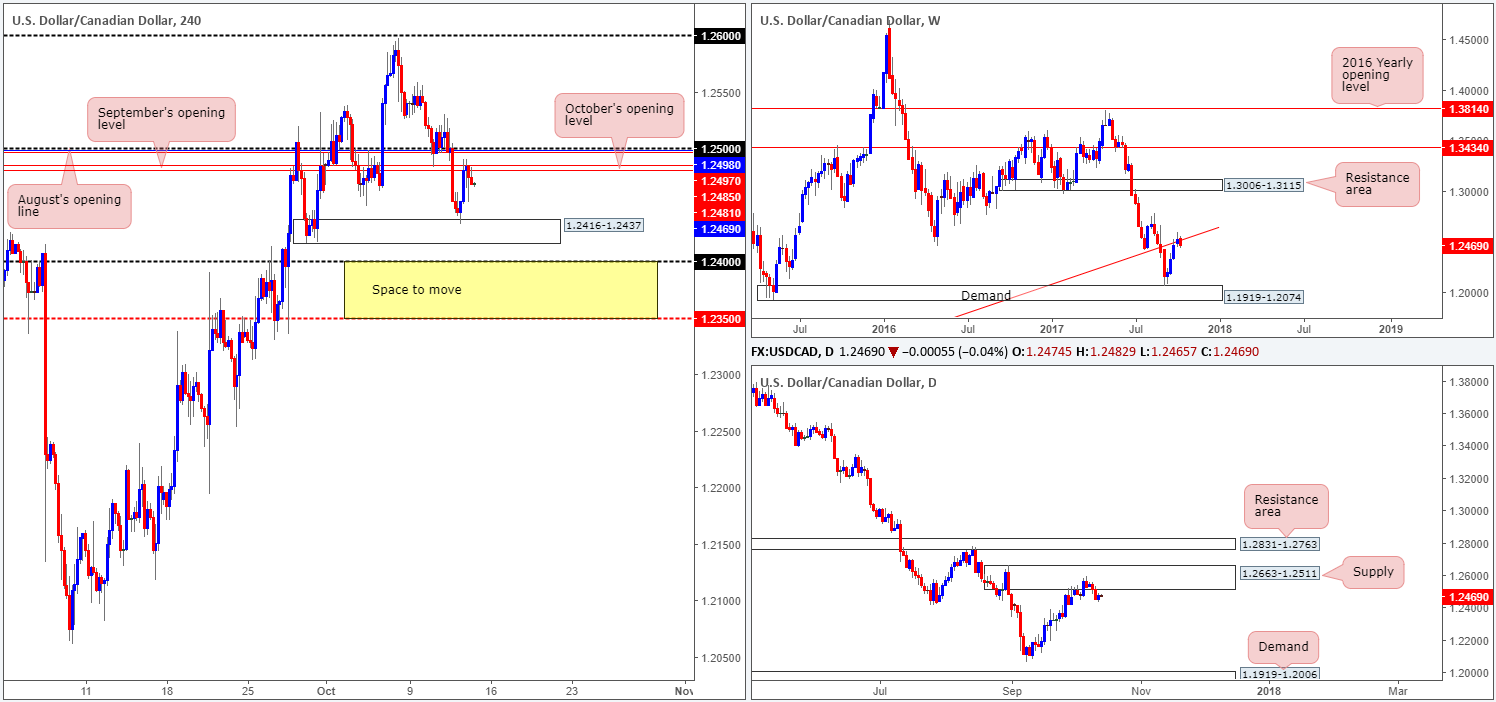Screen dimensions: 1496x702
Task: Click the 1.32000 axis value on the daily chart
Action: (1467, 478)
